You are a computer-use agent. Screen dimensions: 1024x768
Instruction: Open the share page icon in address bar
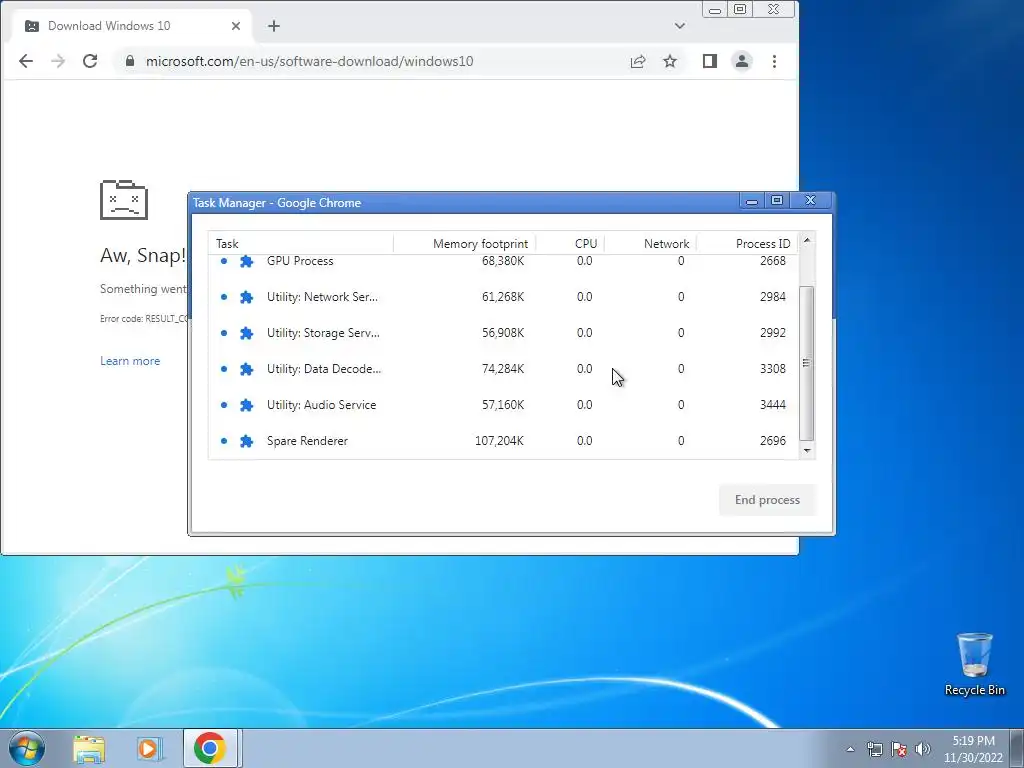click(x=638, y=61)
